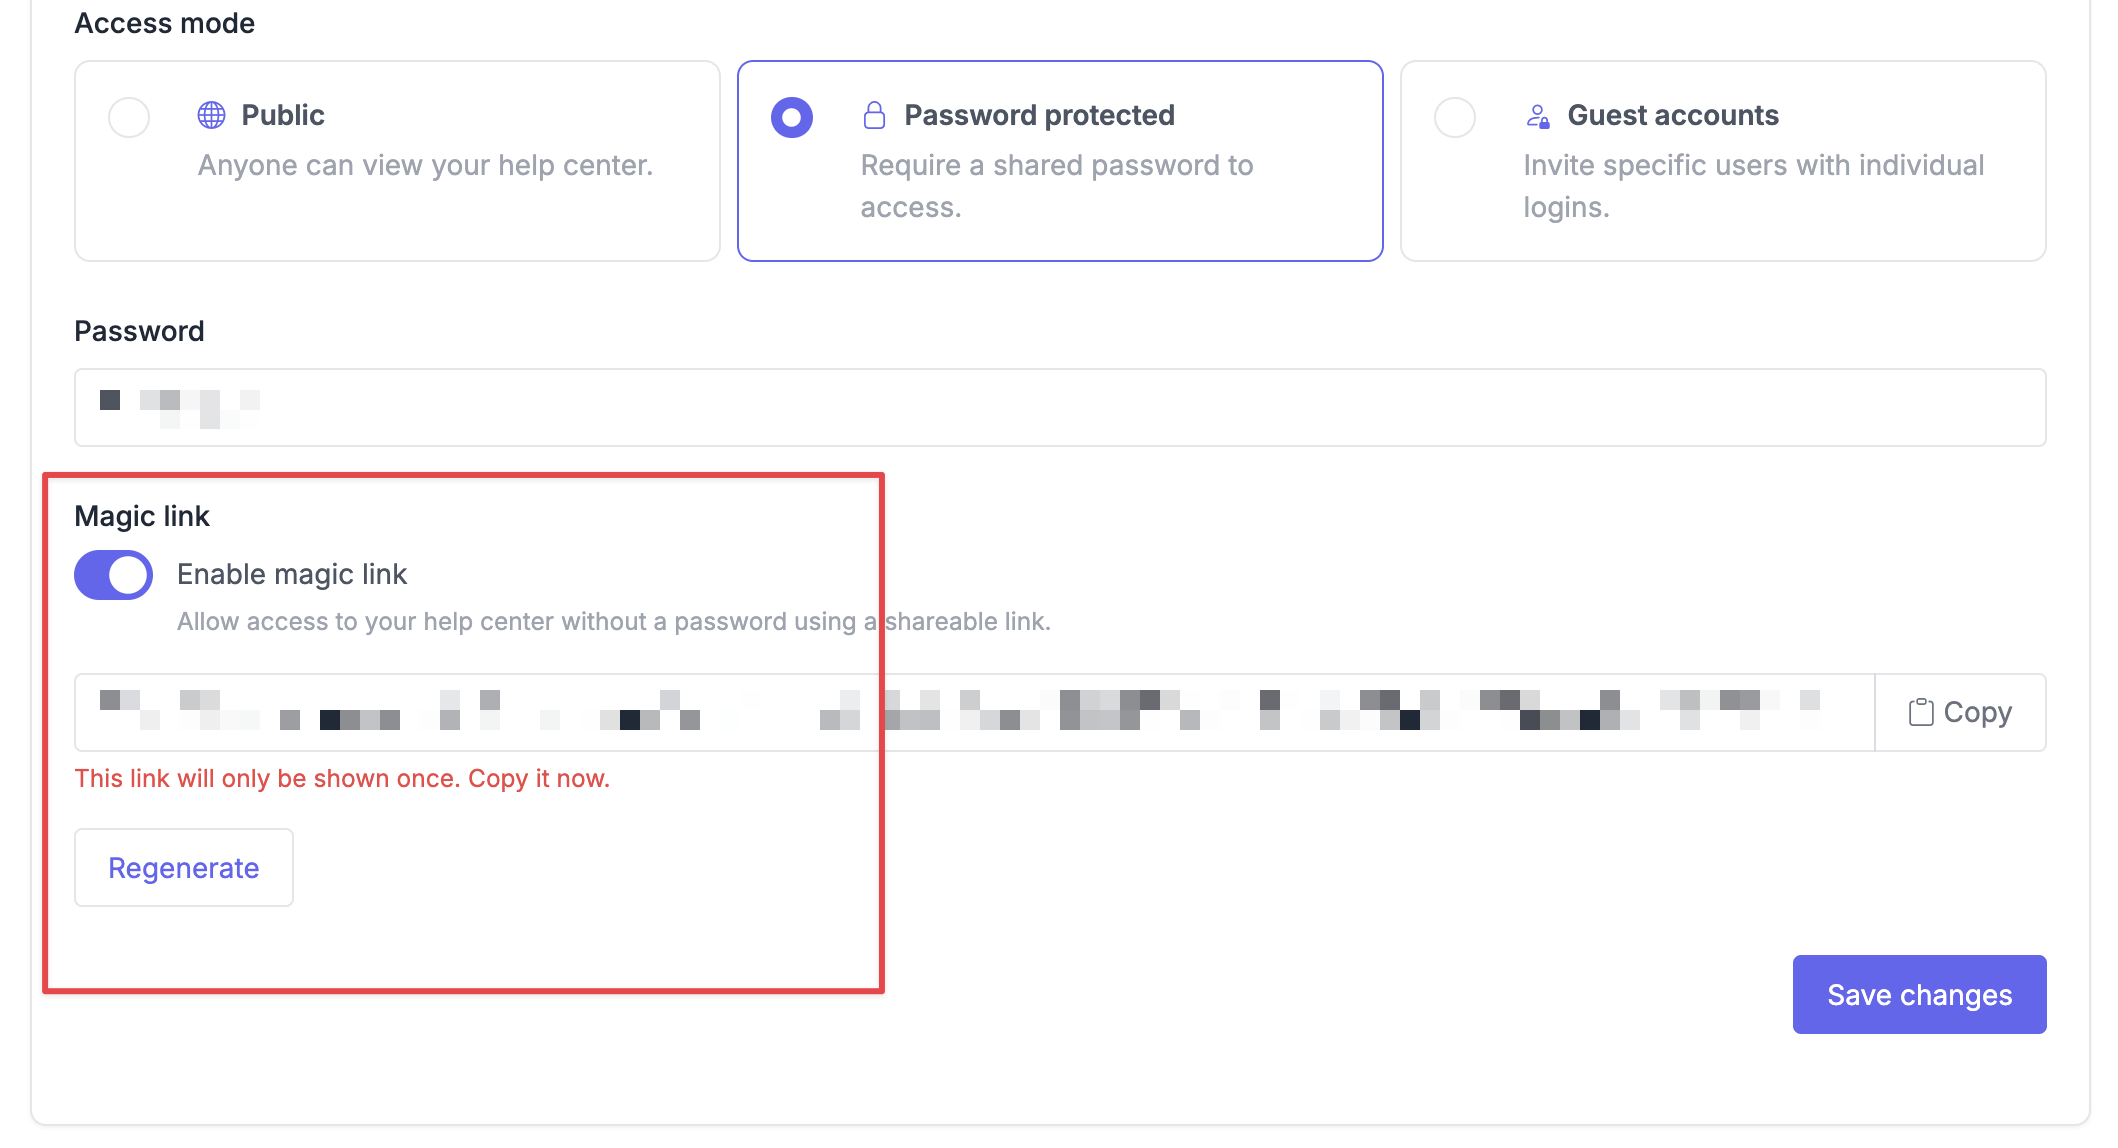Click the Regenerate button

tap(184, 868)
